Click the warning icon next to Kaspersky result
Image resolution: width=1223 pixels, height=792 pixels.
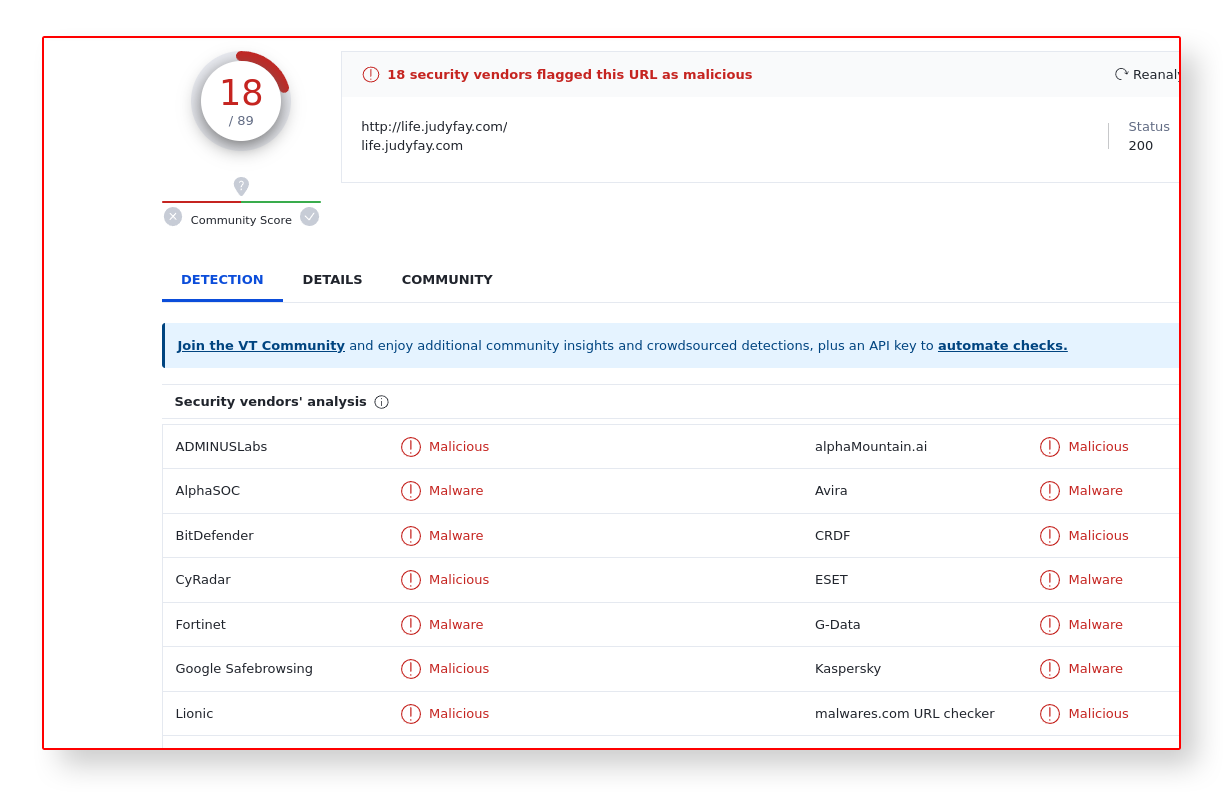click(x=1050, y=669)
